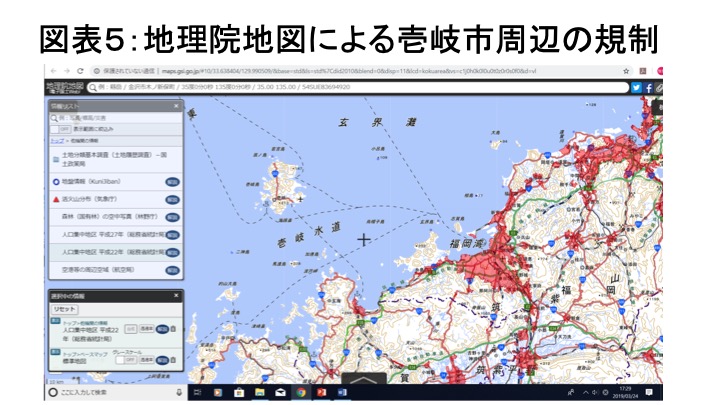This screenshot has height=405, width=720.
Task: Select the 森林(国有林)の空中写真 layer
Action: coord(107,217)
